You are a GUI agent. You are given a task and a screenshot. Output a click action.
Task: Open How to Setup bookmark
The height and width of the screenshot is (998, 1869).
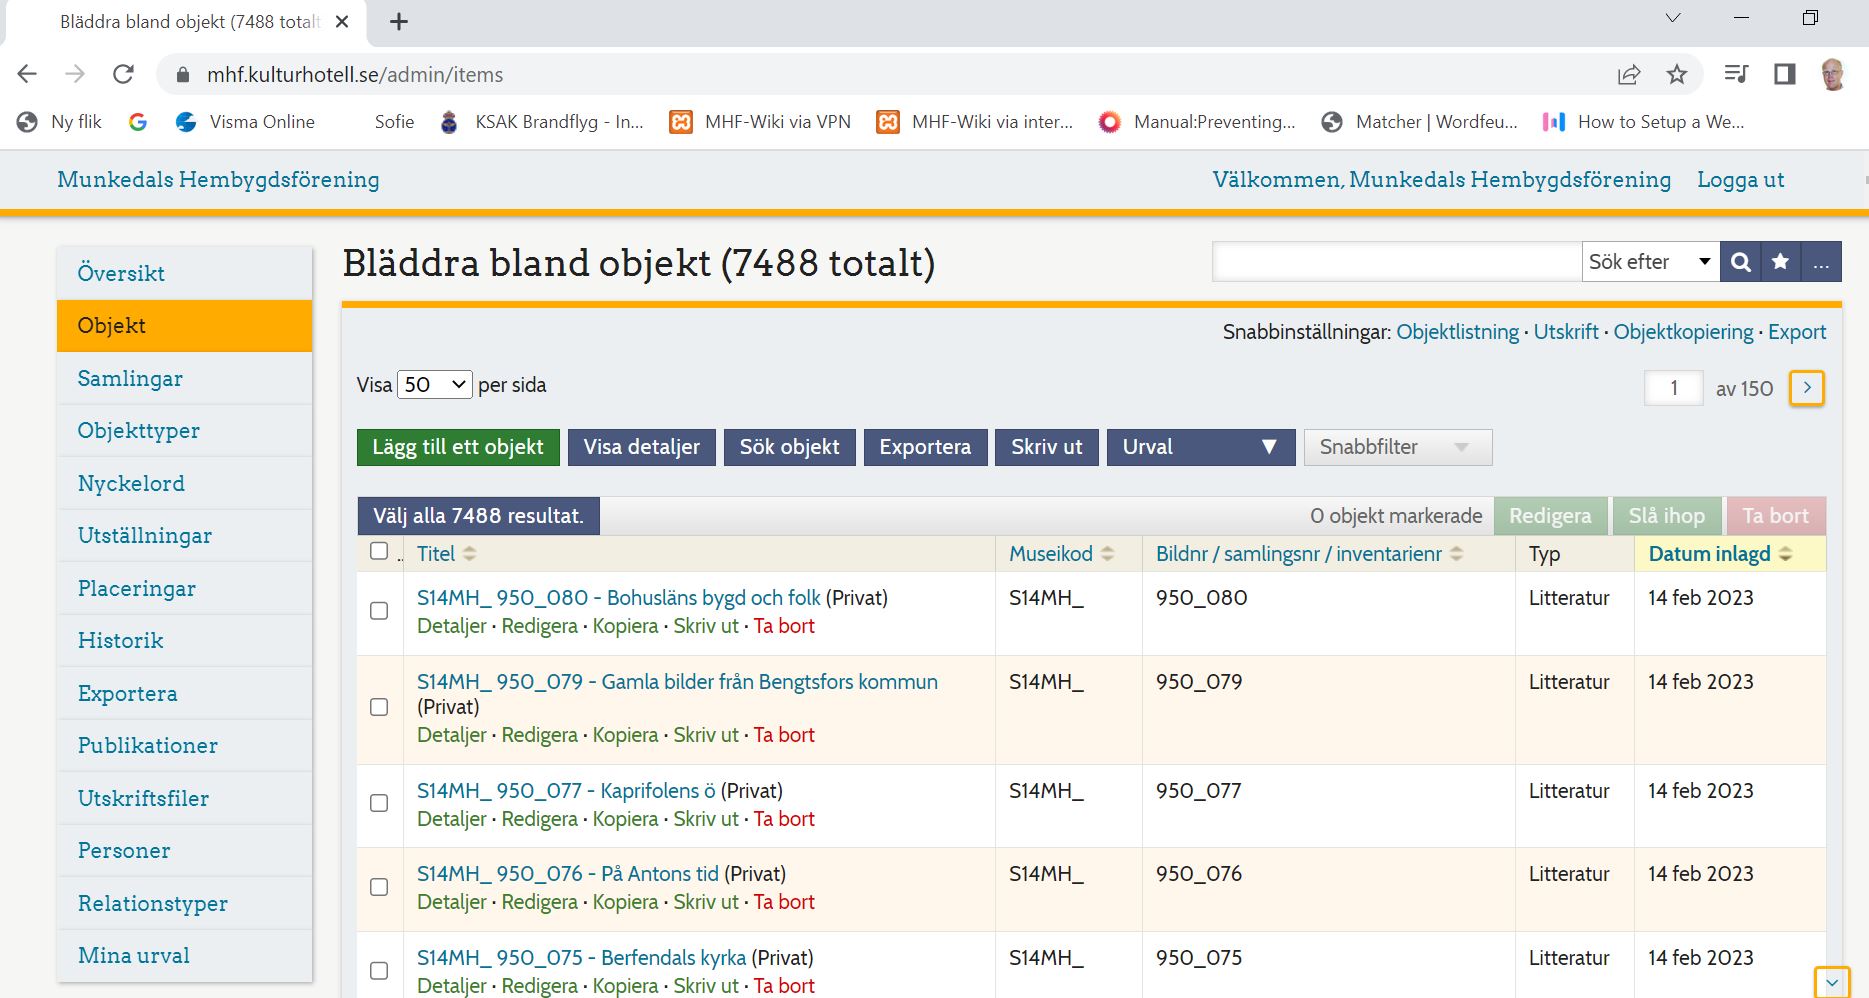pos(1644,122)
